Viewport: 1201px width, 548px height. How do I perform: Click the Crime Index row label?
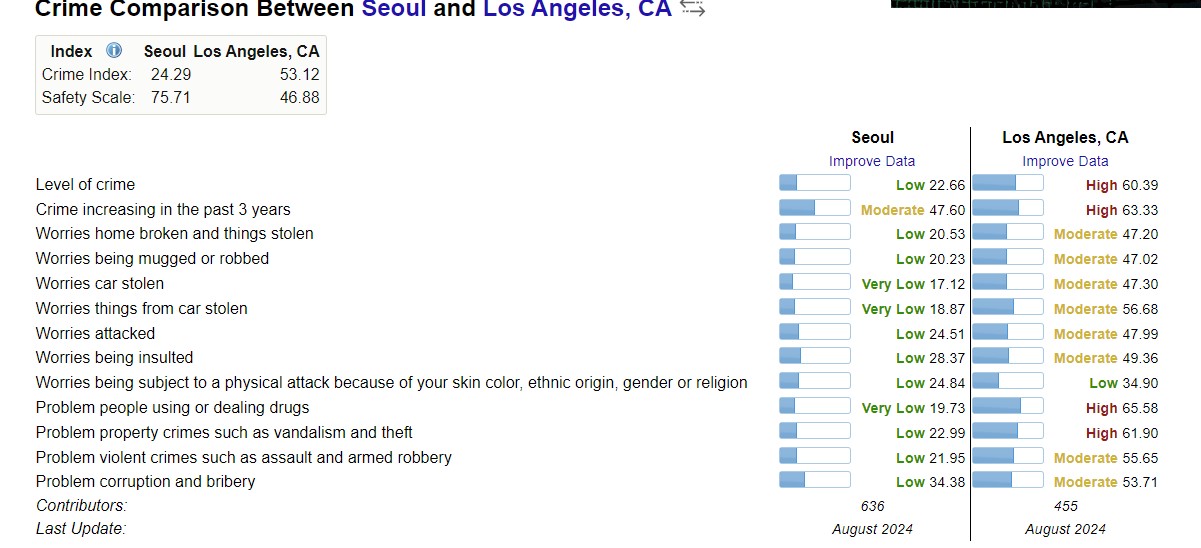pyautogui.click(x=86, y=74)
